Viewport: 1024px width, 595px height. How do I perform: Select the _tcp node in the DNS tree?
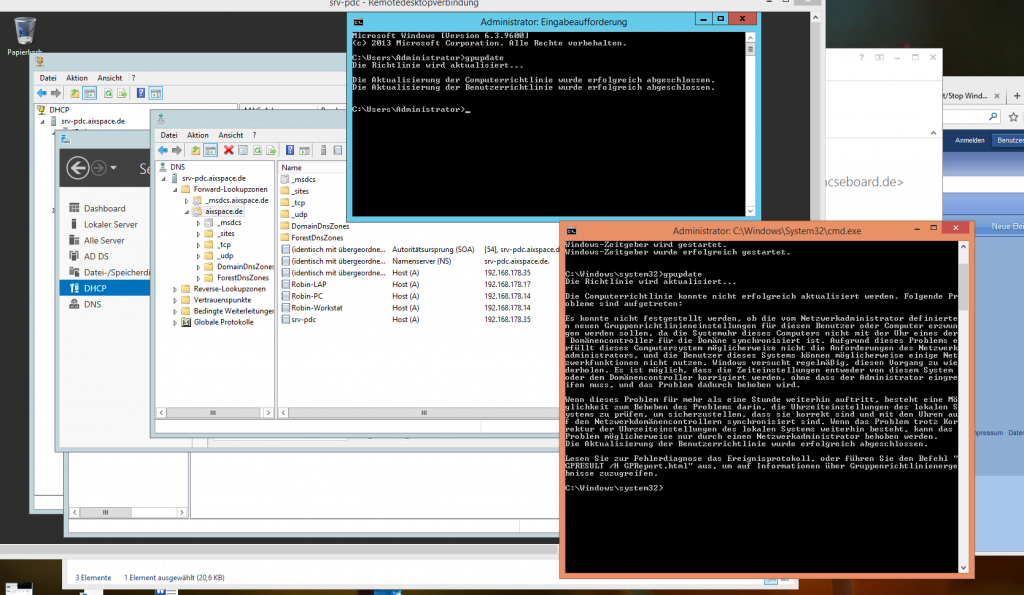tap(224, 244)
